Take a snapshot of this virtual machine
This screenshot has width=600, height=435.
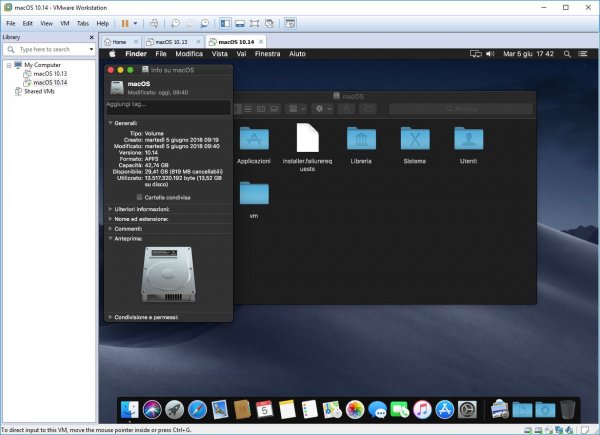(x=175, y=23)
